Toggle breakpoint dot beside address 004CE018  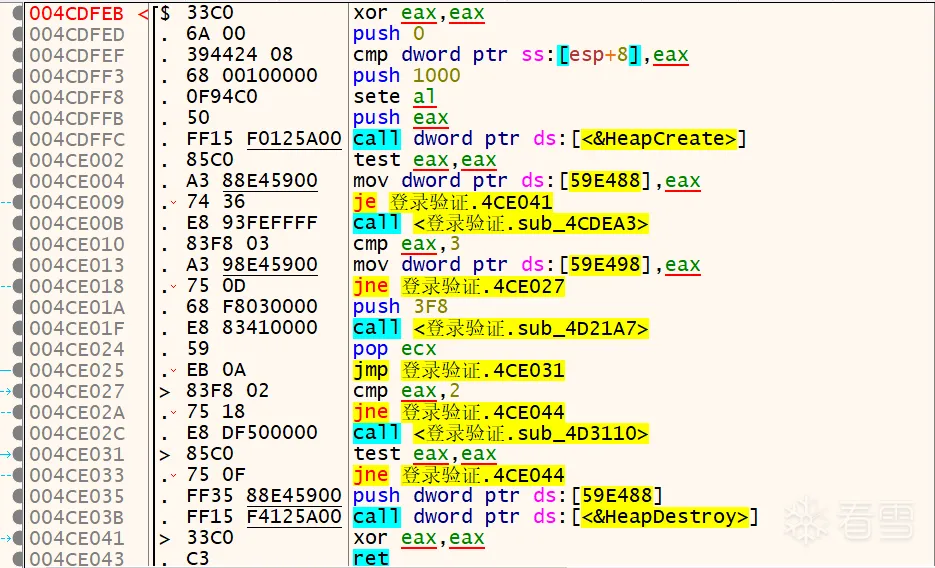[x=17, y=286]
